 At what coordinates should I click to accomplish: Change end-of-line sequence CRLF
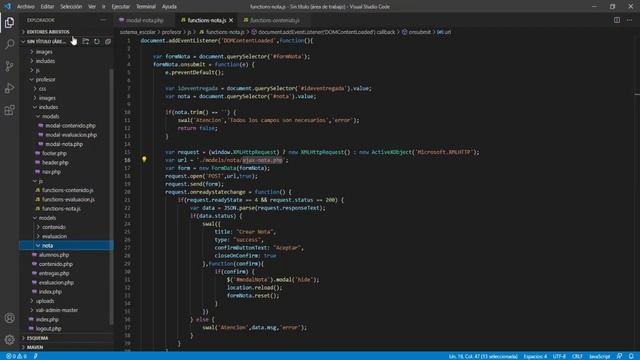pyautogui.click(x=577, y=356)
